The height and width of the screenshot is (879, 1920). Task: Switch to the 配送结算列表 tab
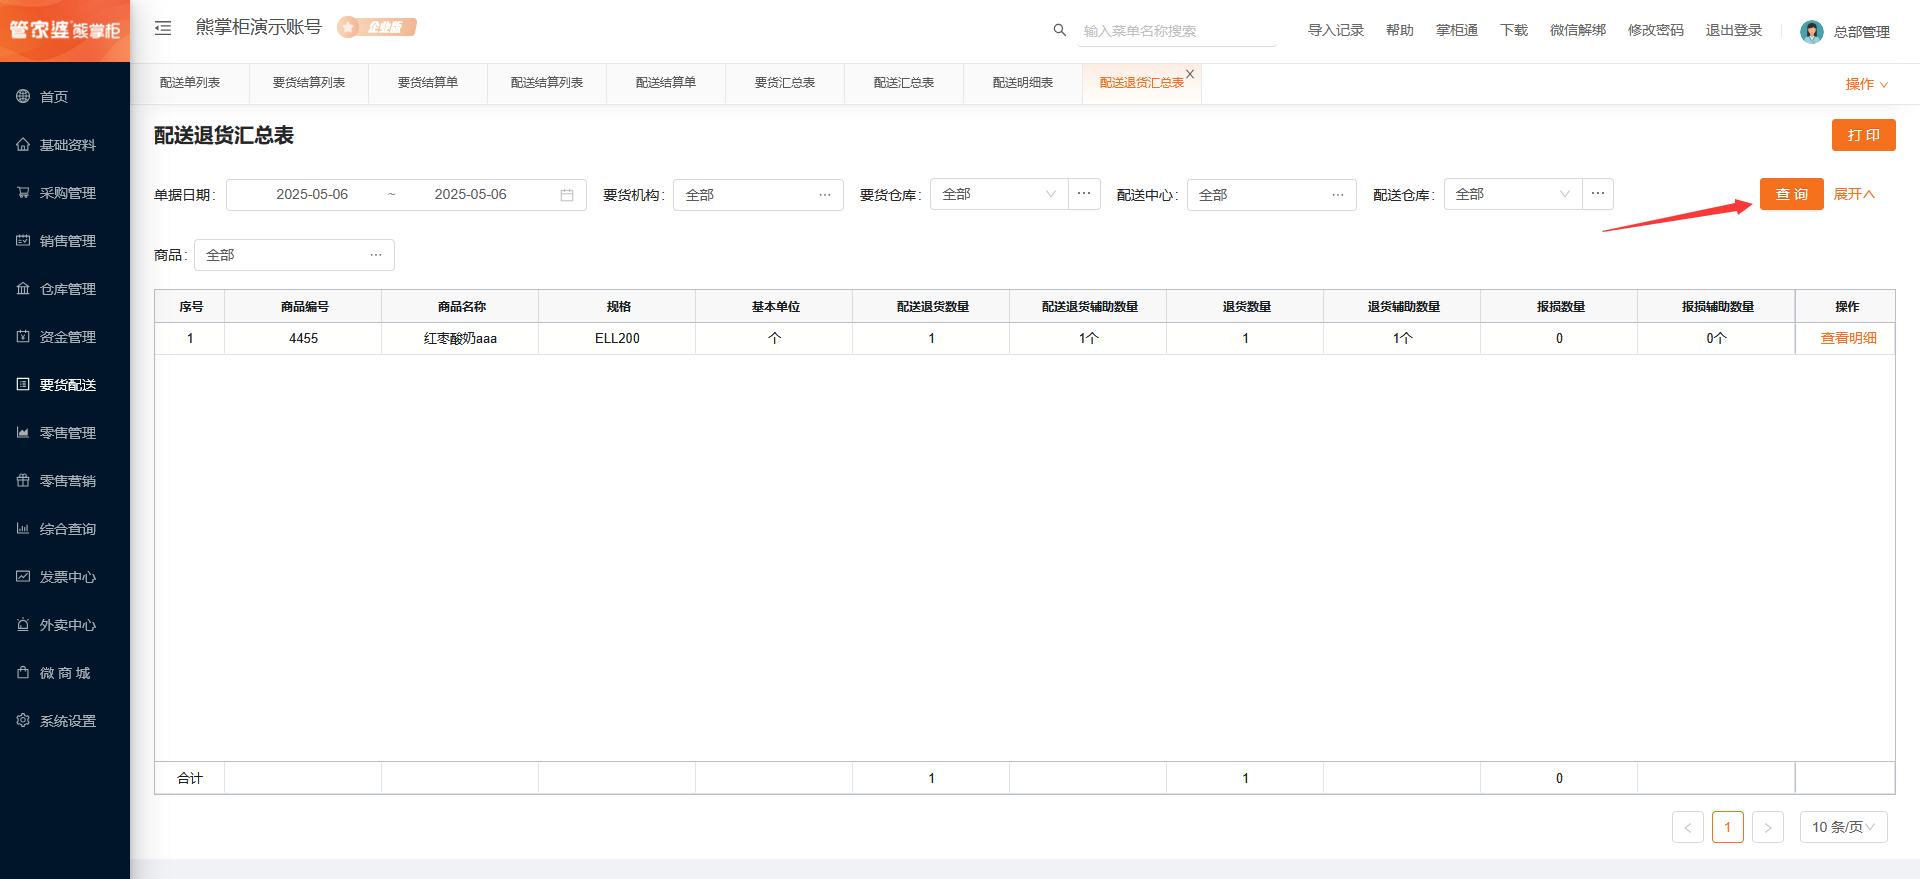[x=547, y=83]
